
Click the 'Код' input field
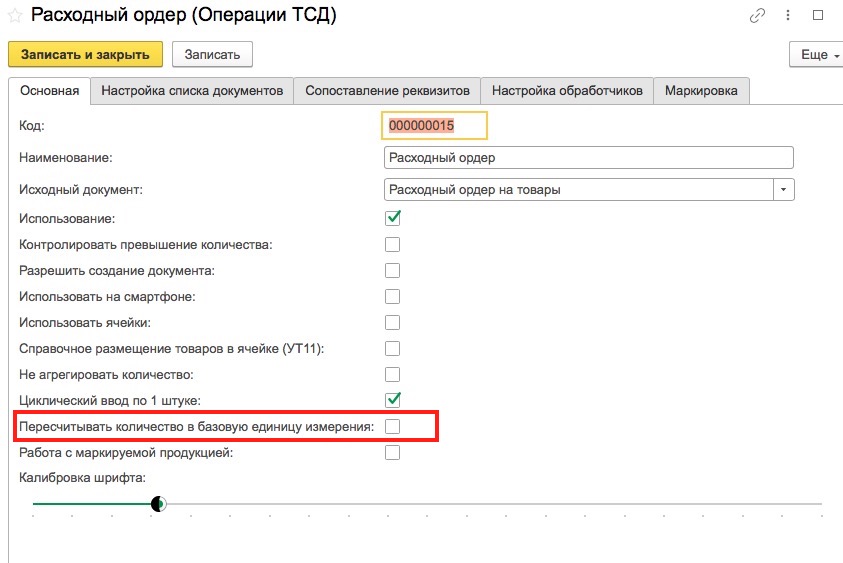pos(434,125)
